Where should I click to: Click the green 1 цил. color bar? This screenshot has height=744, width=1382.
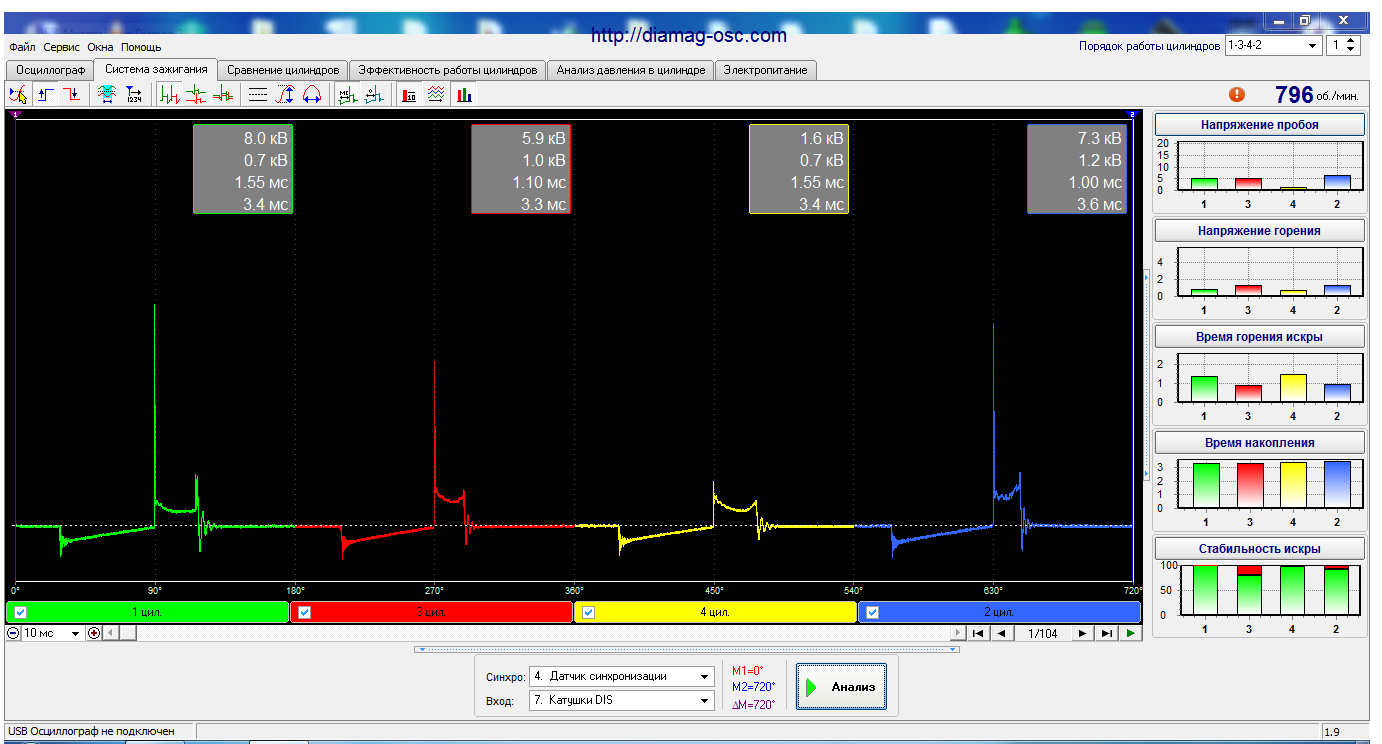[148, 612]
